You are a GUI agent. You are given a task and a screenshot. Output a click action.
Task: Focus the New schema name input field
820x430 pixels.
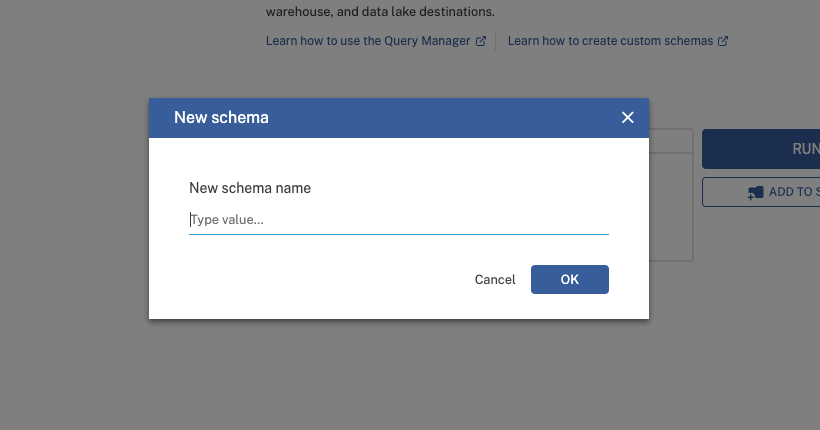click(x=398, y=220)
